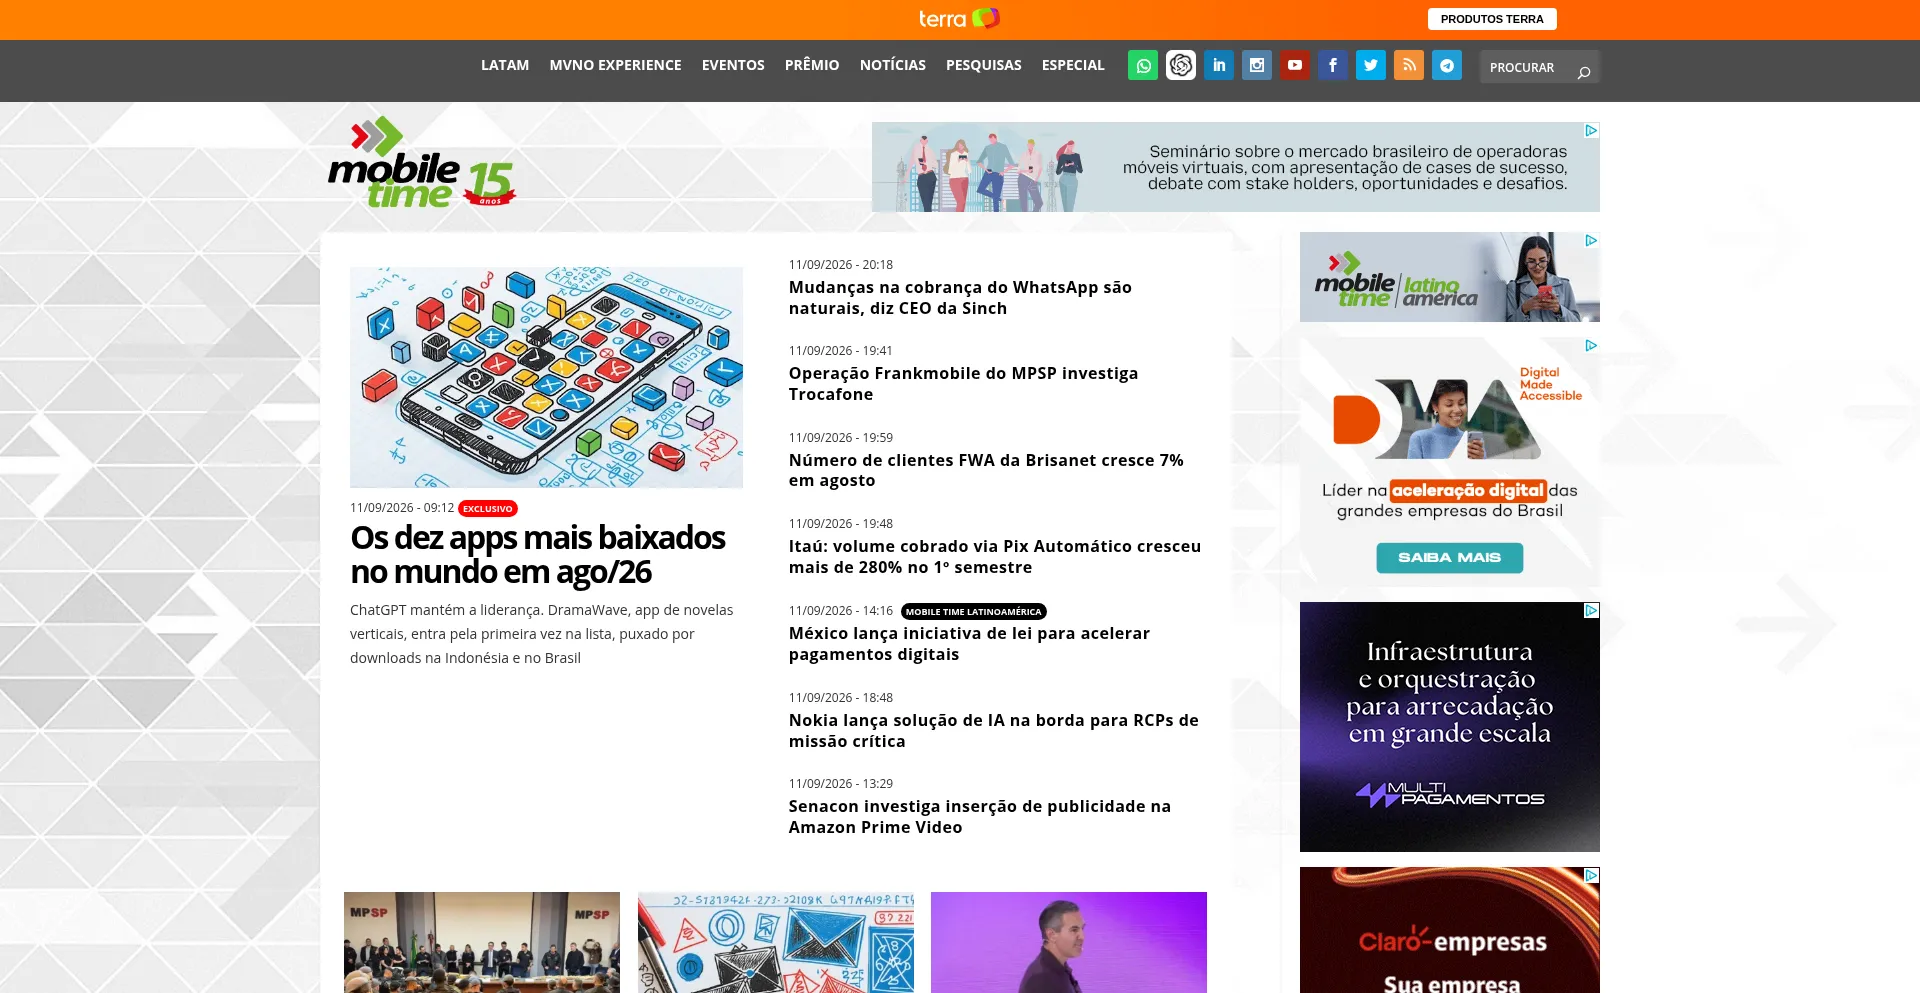The image size is (1920, 993).
Task: Click the ChatGPT icon in the header
Action: pos(1181,66)
